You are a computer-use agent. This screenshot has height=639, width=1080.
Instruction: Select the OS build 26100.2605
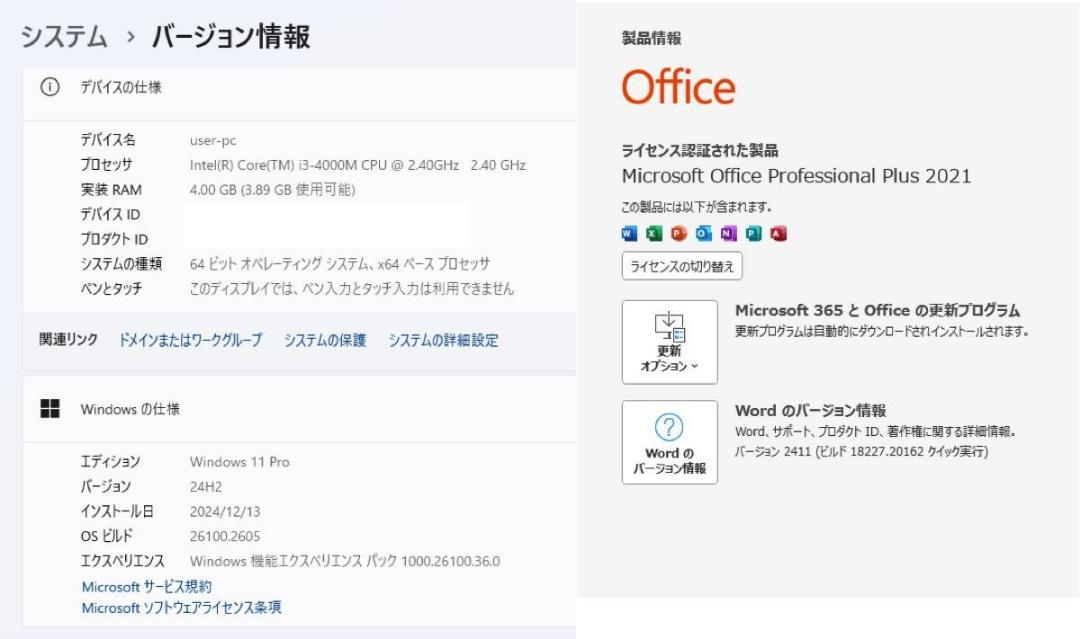coord(225,536)
